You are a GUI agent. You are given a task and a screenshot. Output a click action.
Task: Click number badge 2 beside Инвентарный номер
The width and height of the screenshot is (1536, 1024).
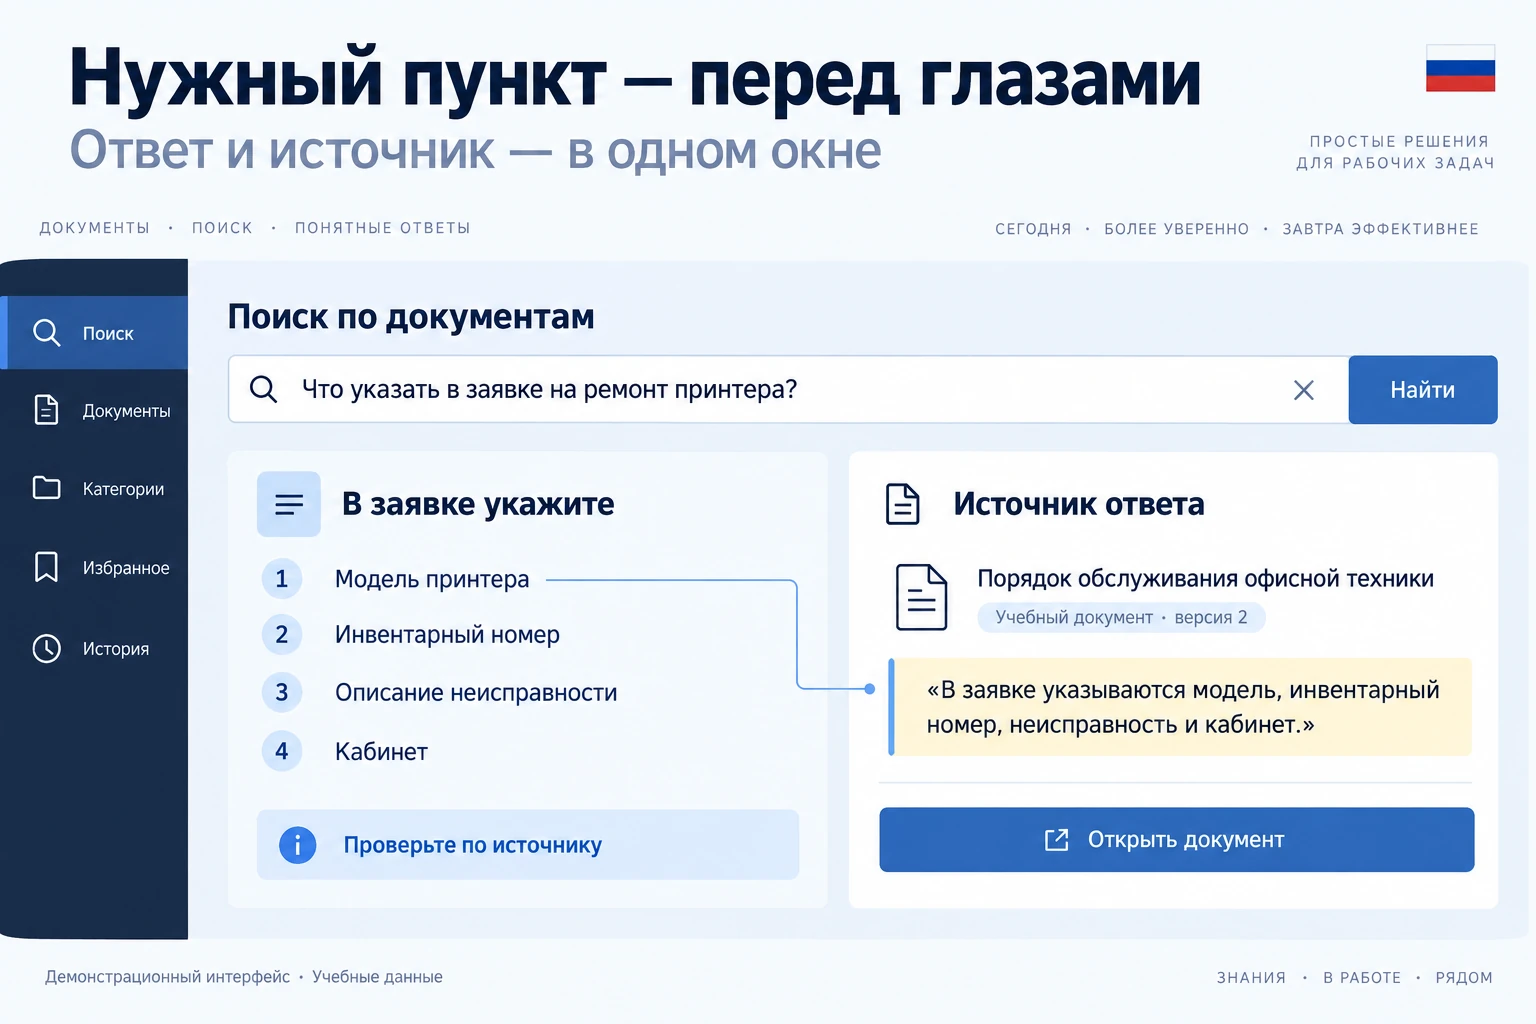(x=282, y=634)
